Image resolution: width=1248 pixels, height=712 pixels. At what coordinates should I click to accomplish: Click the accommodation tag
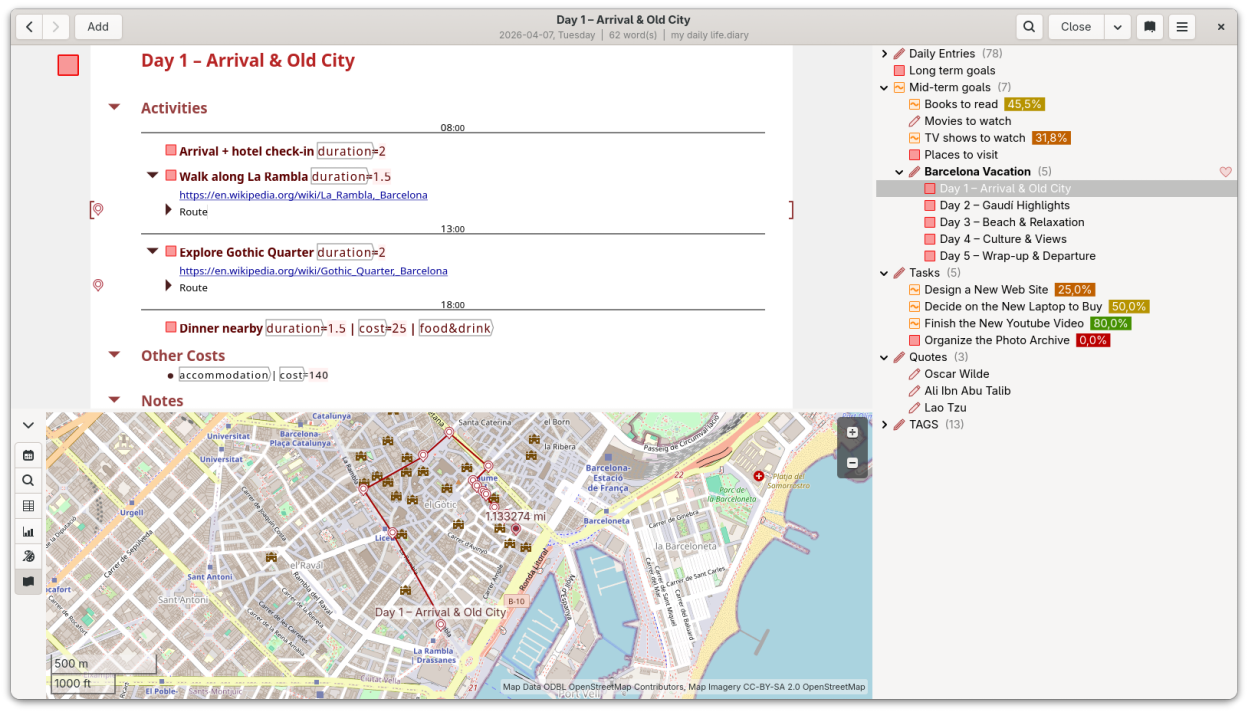[224, 375]
